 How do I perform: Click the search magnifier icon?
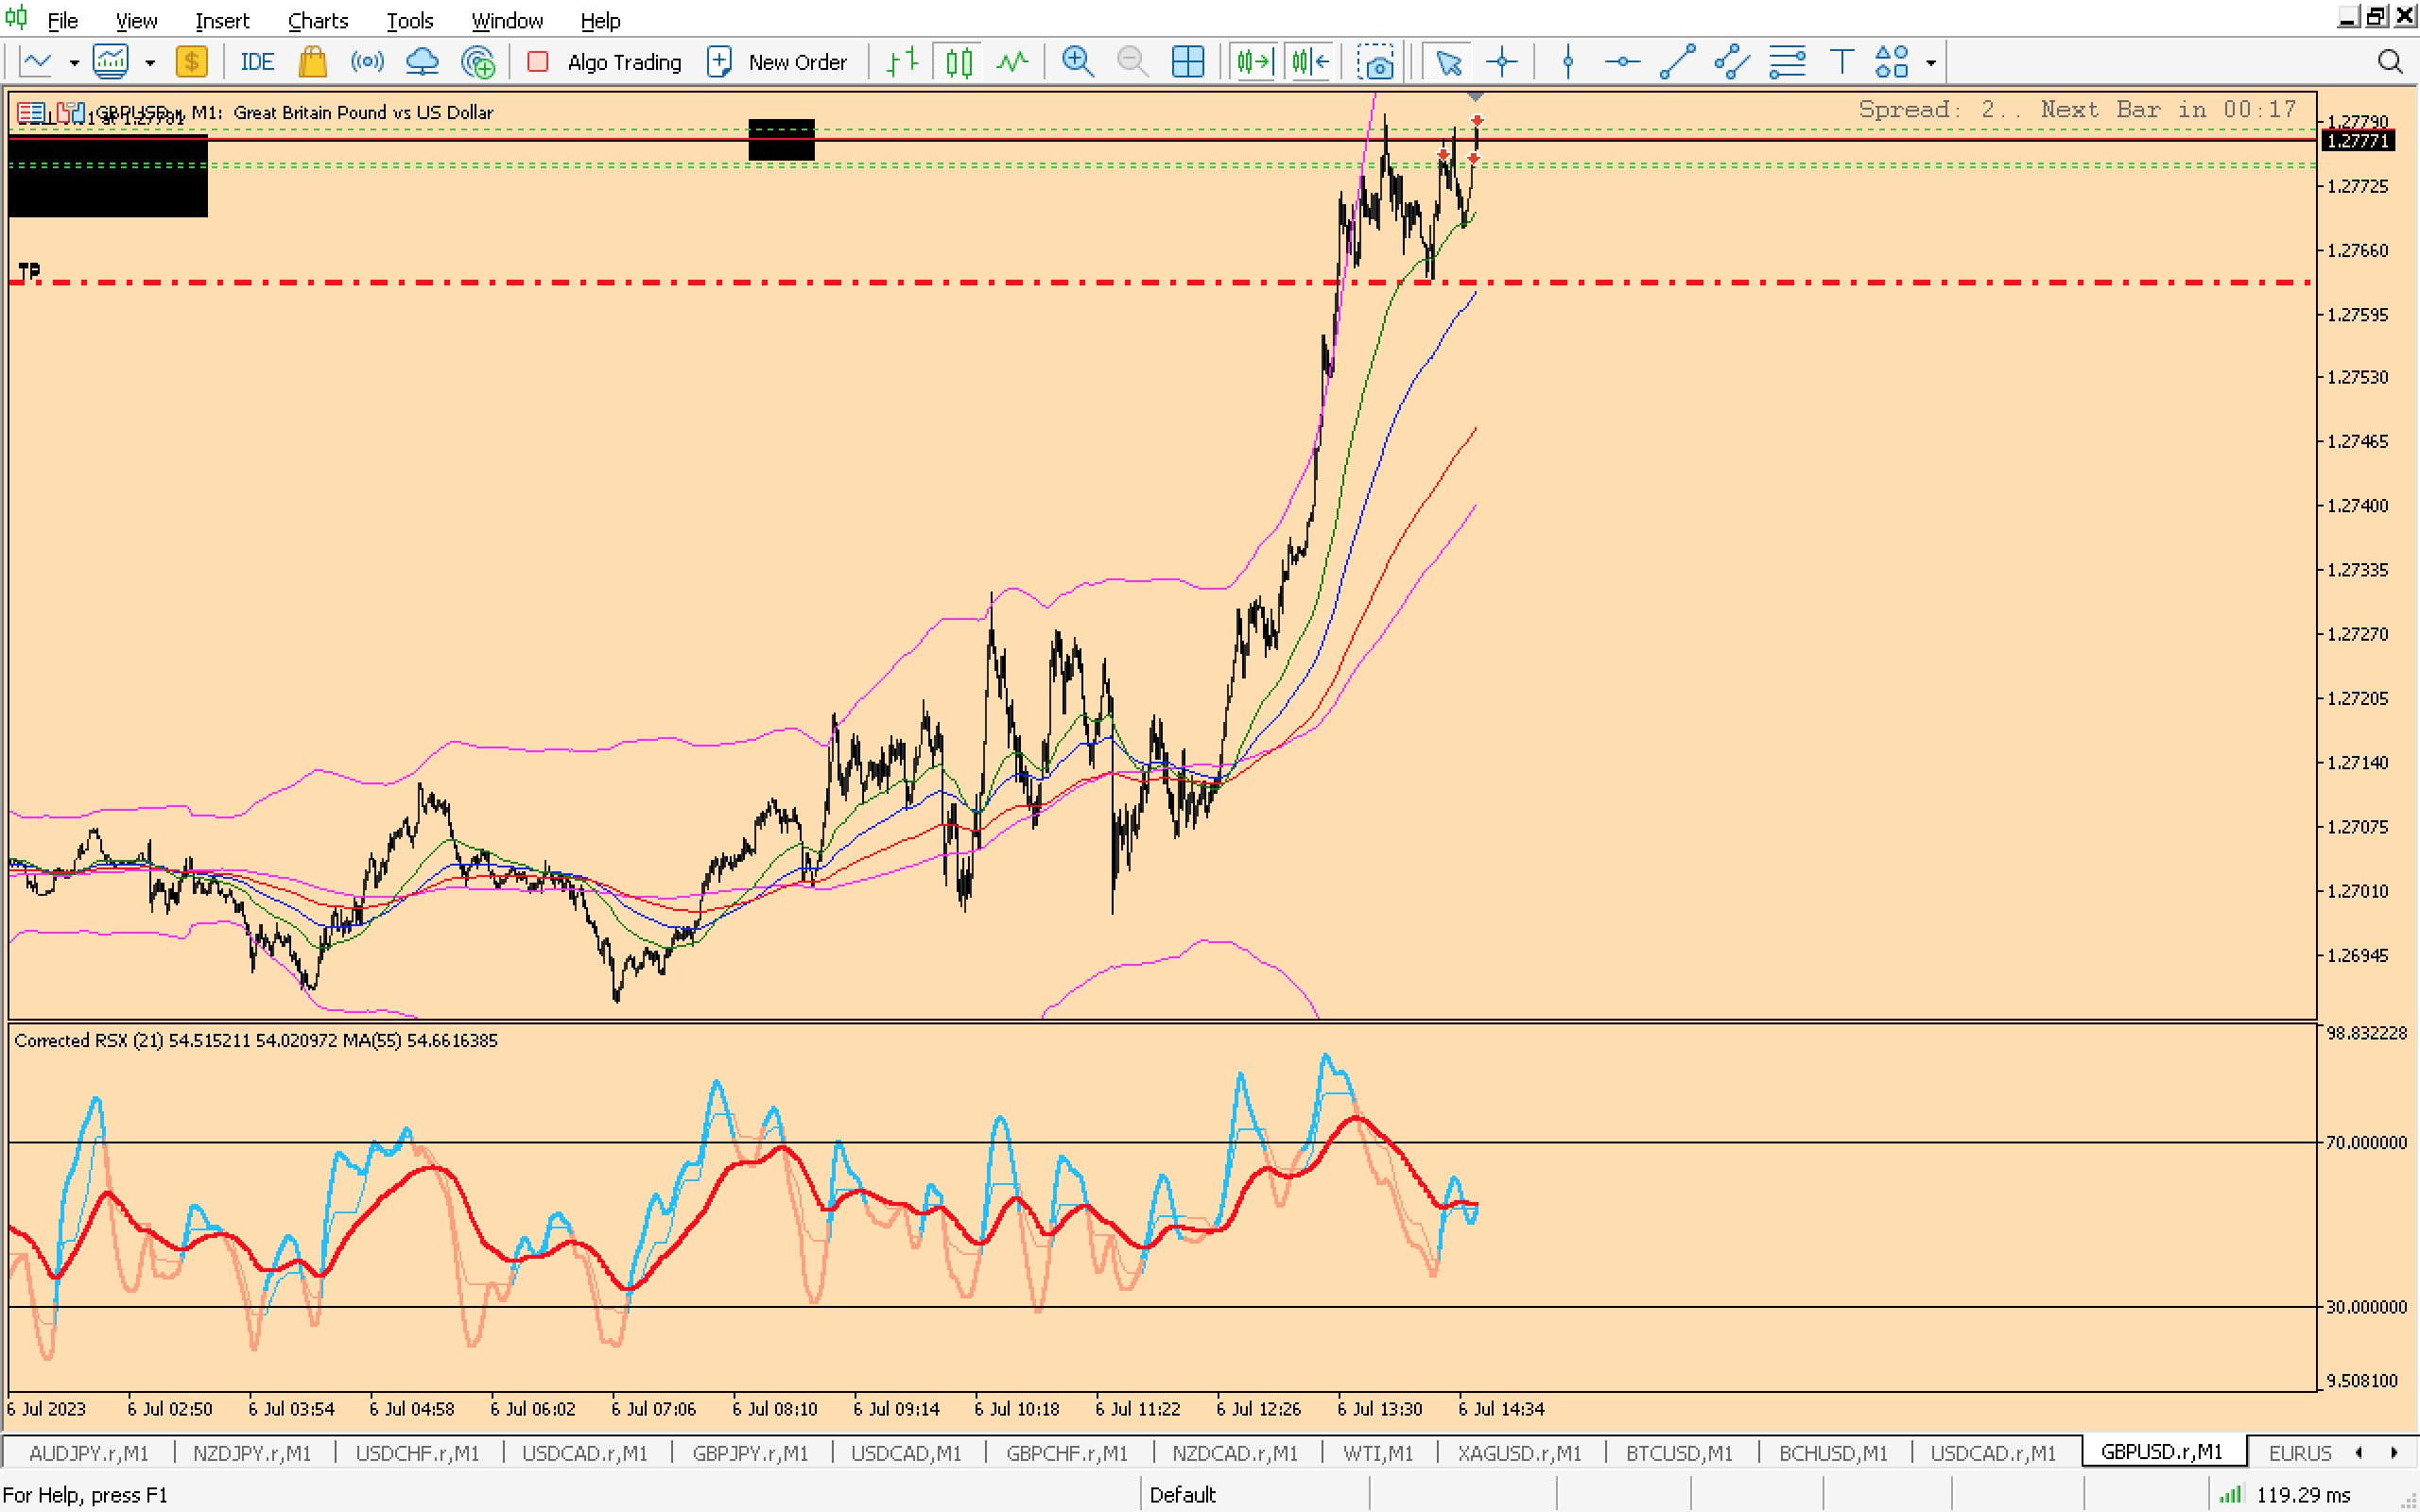(x=2389, y=62)
